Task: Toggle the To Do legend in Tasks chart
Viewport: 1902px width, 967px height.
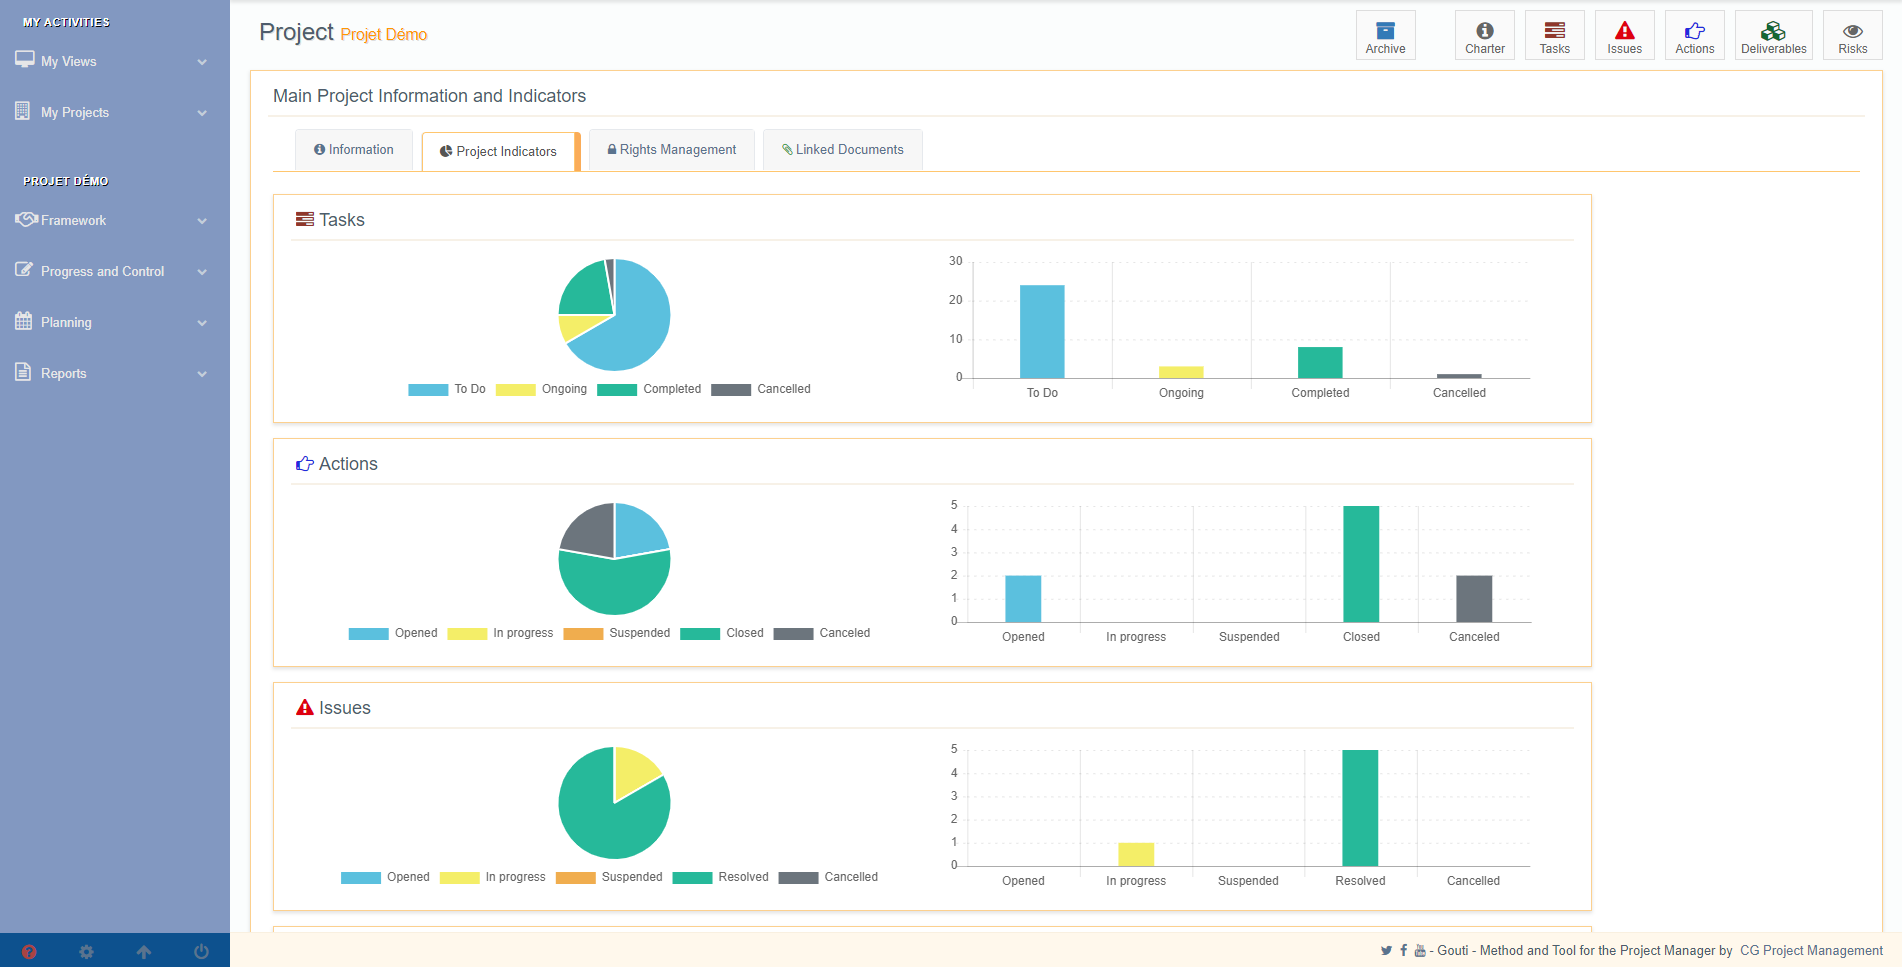Action: click(x=447, y=389)
